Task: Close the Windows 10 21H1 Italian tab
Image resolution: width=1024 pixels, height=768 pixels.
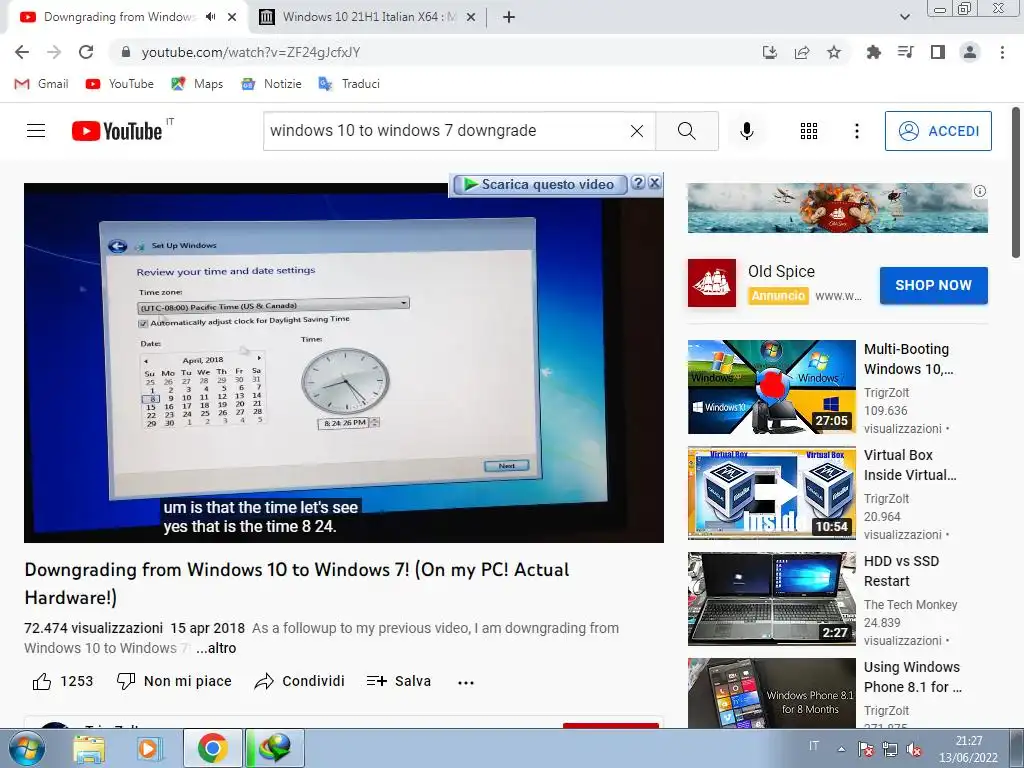Action: pyautogui.click(x=470, y=18)
